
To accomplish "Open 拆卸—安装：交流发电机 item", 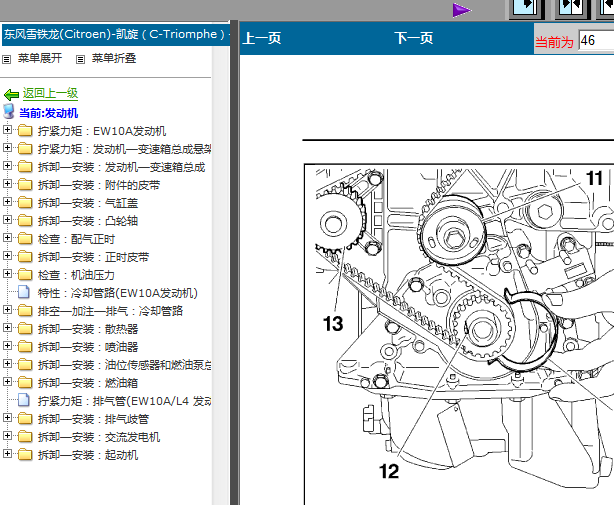I will click(x=99, y=437).
